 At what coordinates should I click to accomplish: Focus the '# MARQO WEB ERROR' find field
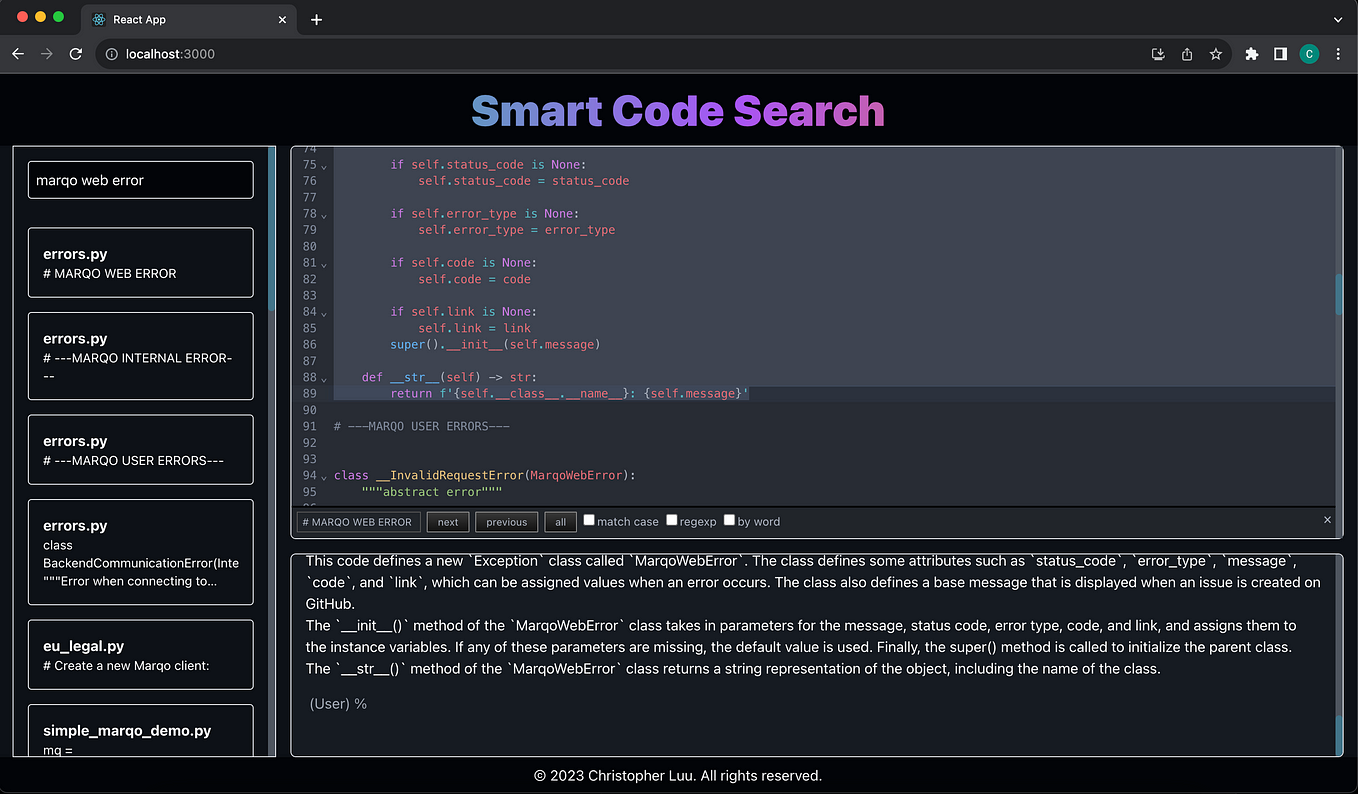pos(359,522)
